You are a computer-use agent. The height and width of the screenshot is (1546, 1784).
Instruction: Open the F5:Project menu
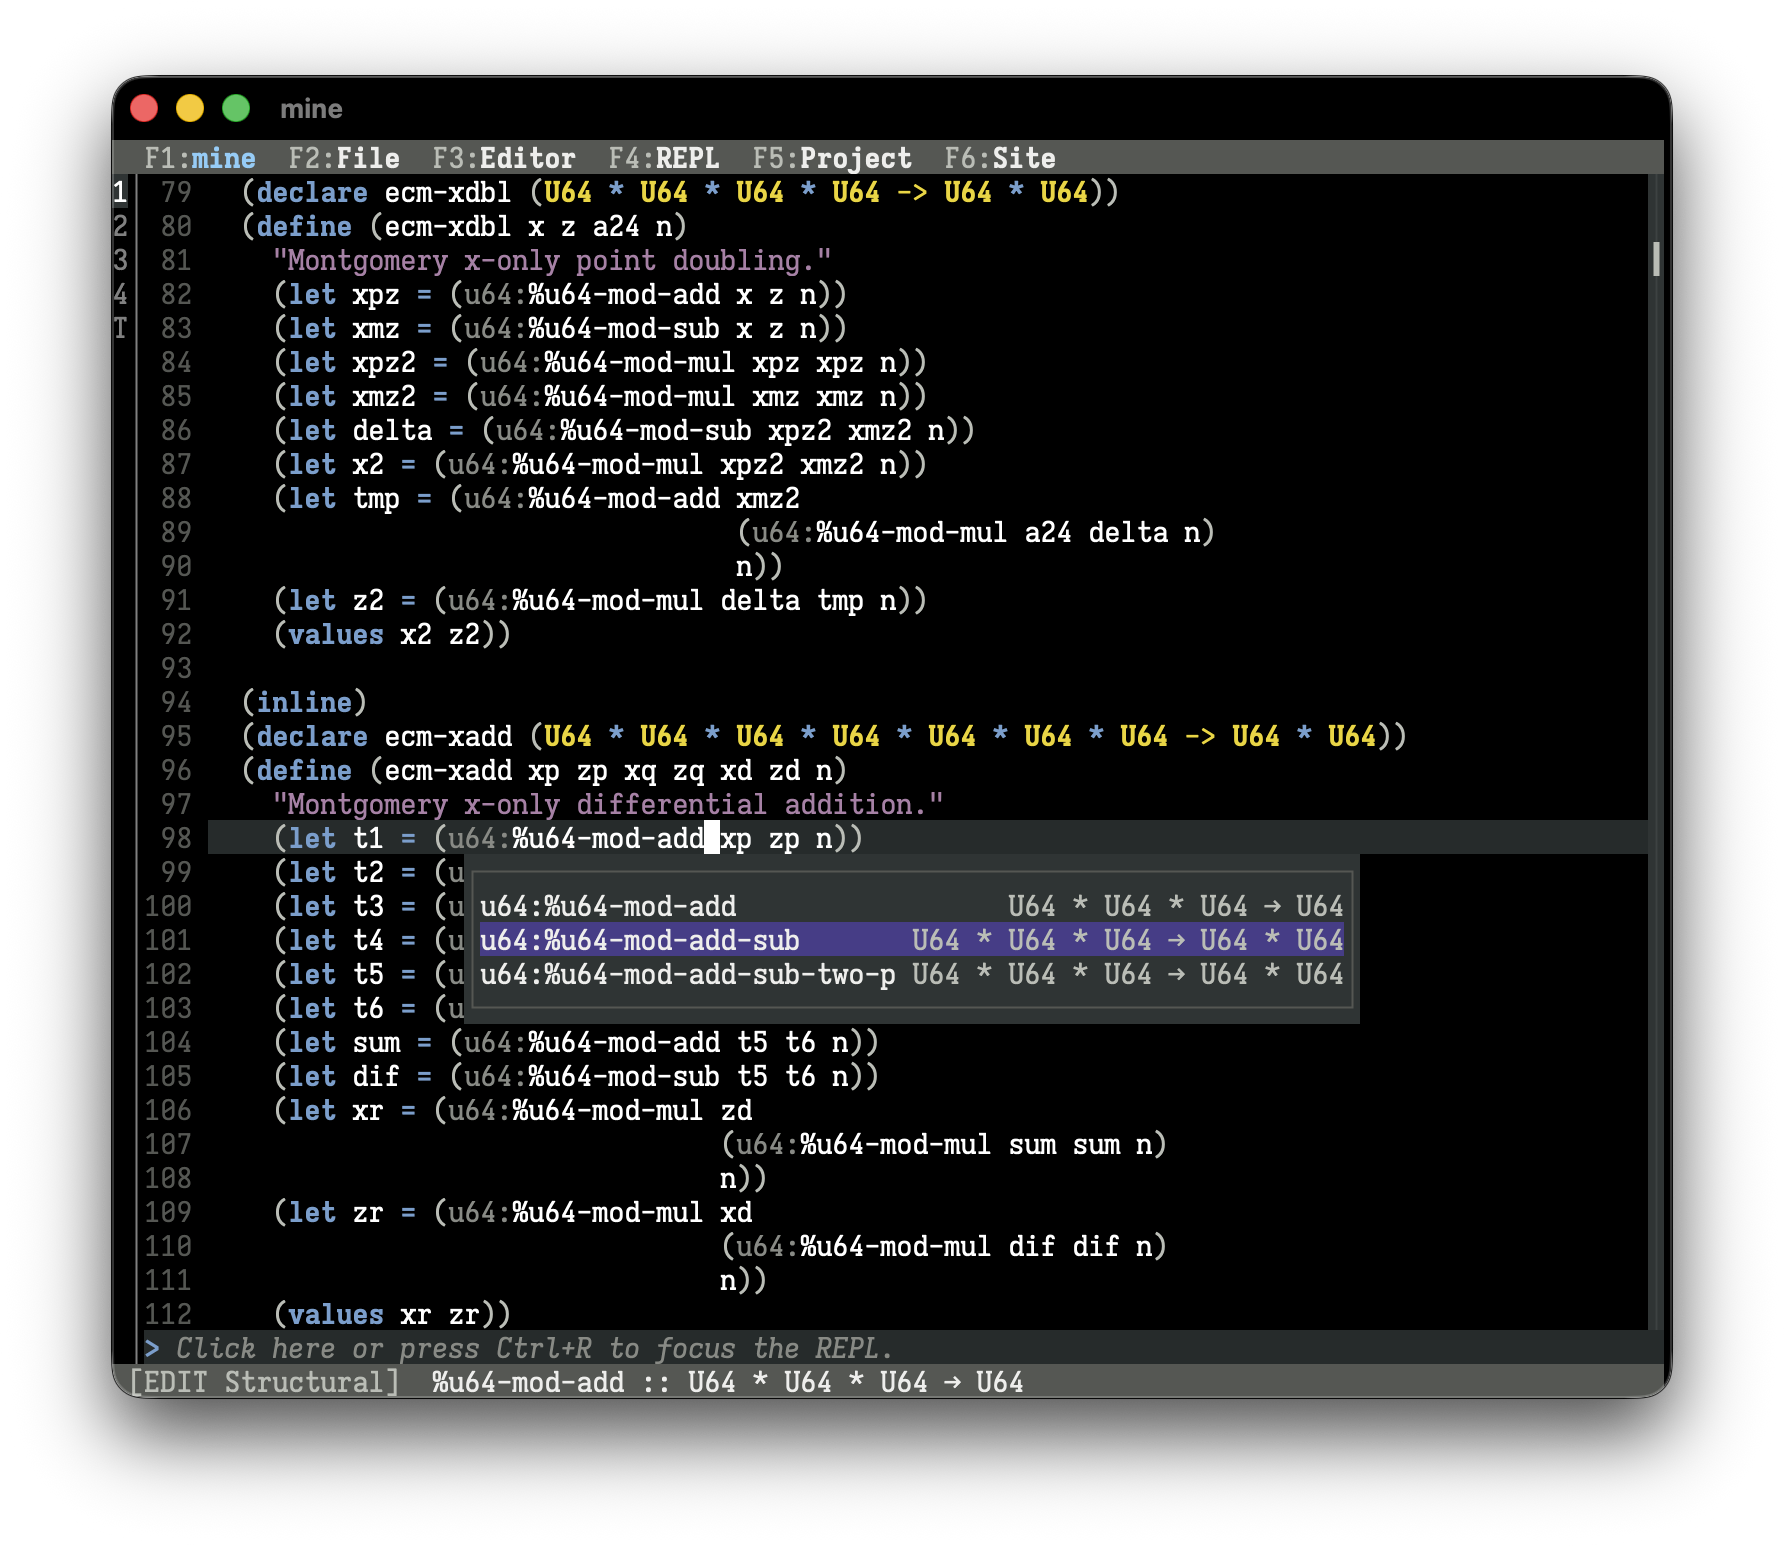point(831,158)
